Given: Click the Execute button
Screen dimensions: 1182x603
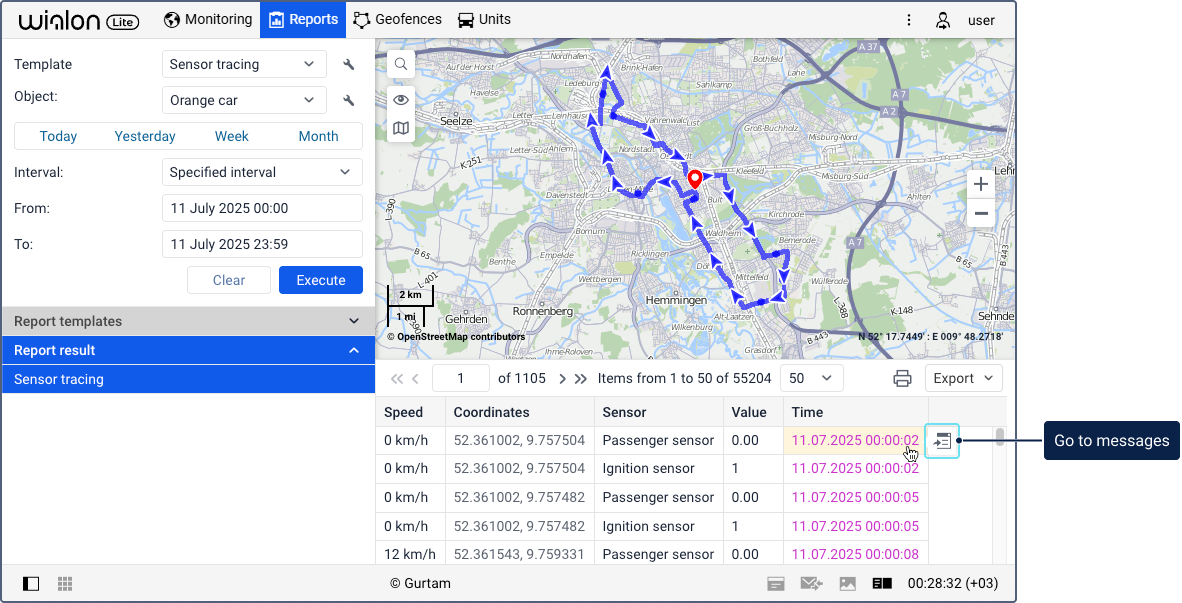Looking at the screenshot, I should (320, 280).
